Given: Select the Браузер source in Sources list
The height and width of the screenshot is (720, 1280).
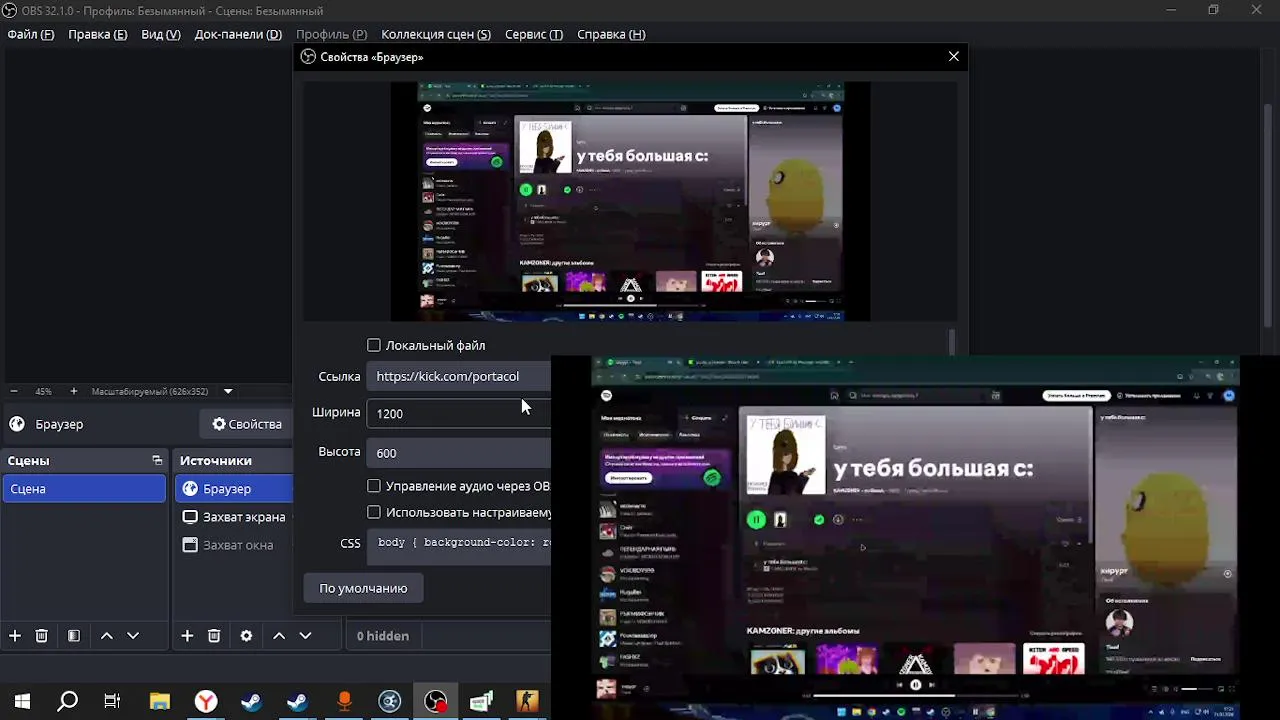Looking at the screenshot, I should point(234,489).
